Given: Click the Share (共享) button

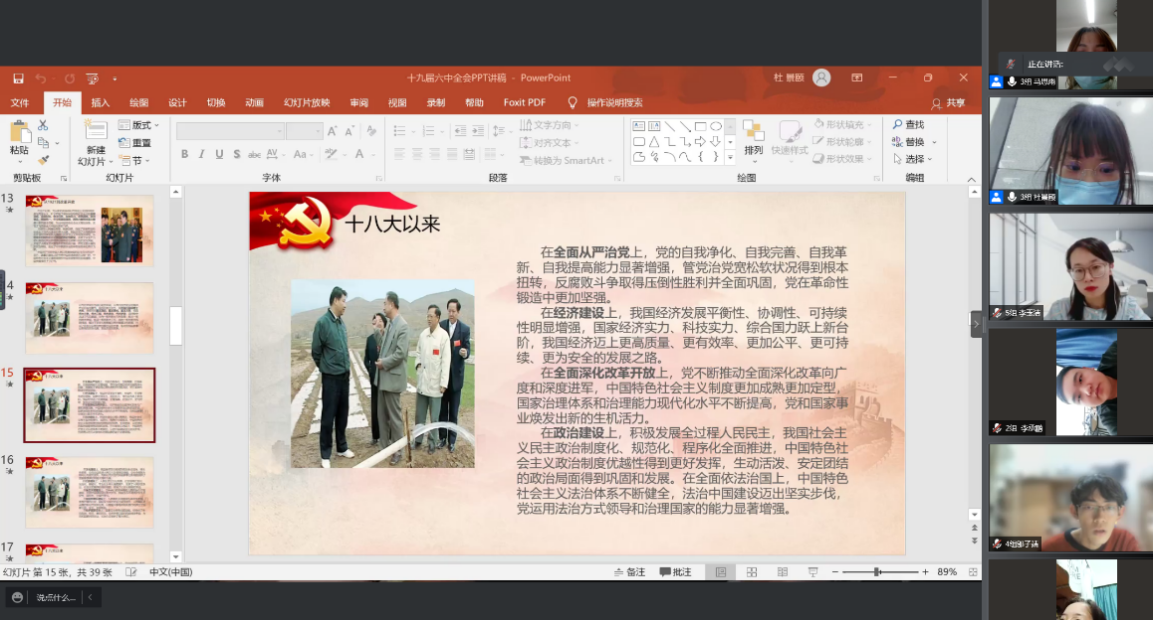Looking at the screenshot, I should 949,102.
